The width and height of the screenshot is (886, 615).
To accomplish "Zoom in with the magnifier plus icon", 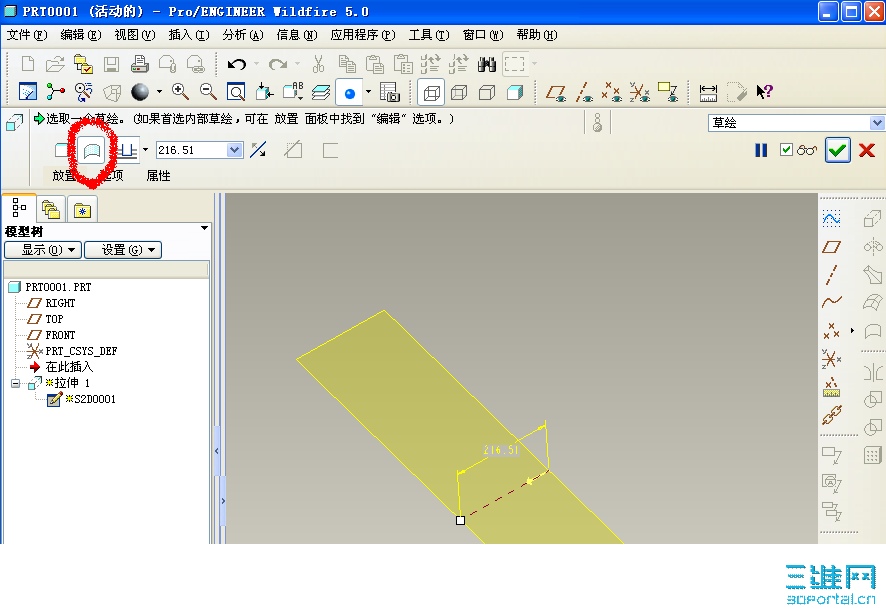I will pos(180,92).
